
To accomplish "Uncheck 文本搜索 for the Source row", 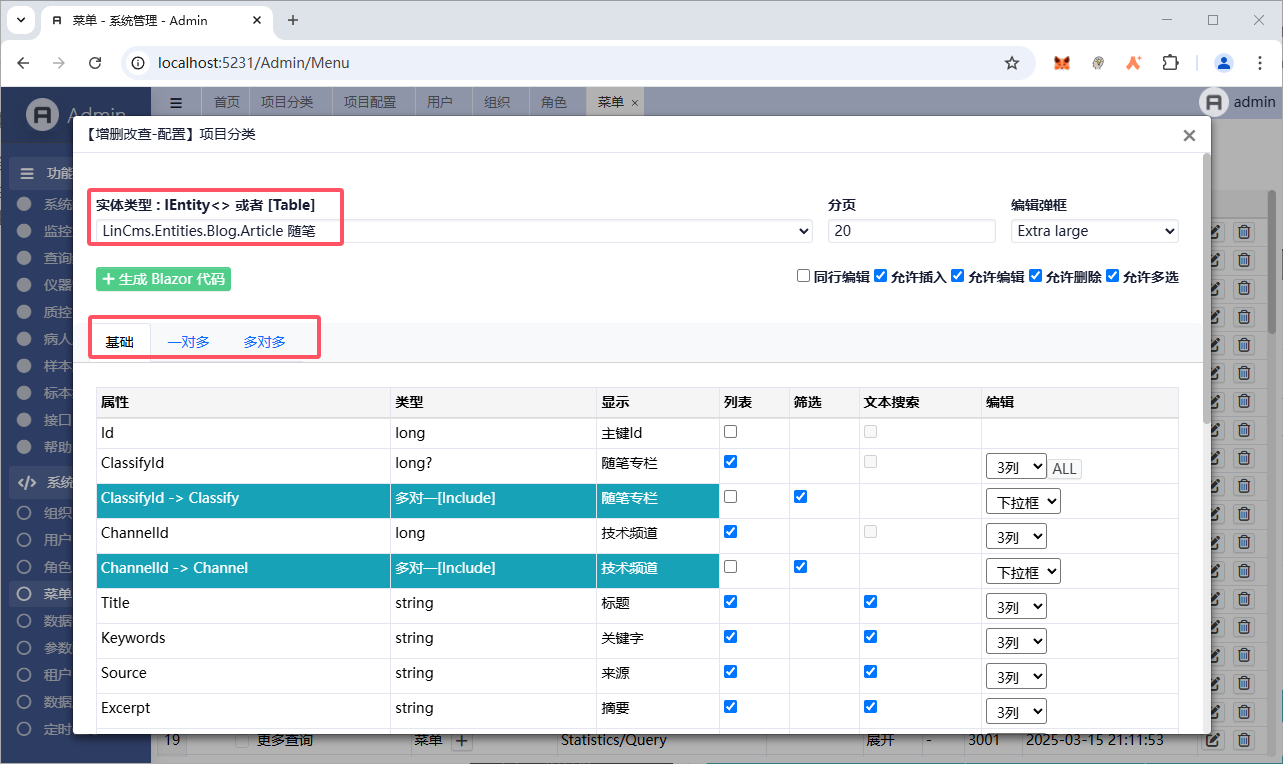I will [870, 672].
